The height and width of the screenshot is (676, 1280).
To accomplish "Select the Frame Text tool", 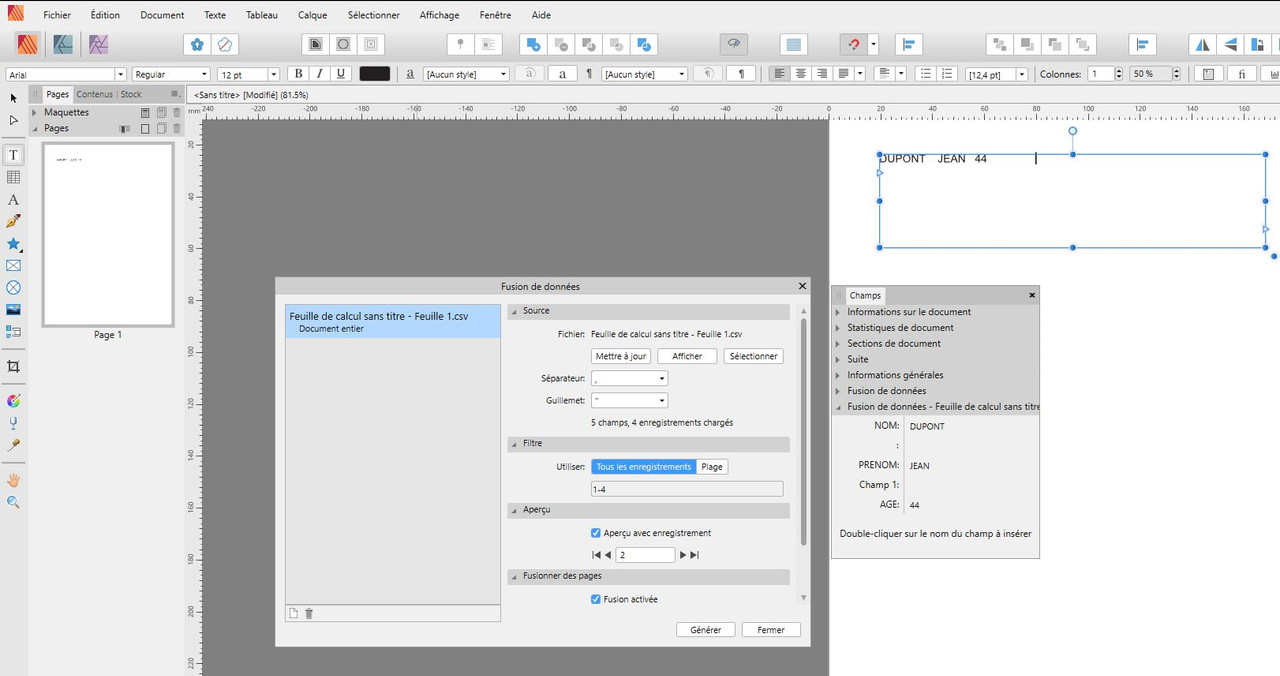I will point(13,155).
